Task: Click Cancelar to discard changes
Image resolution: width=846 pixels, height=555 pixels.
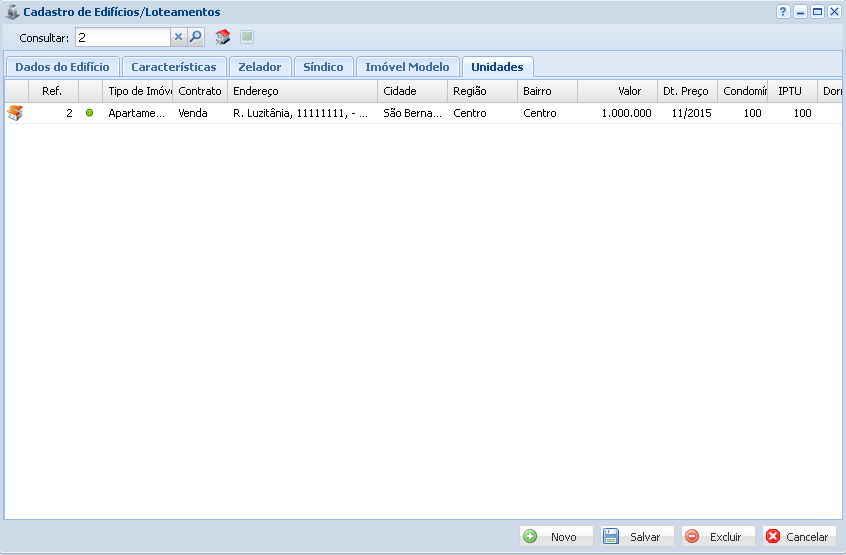Action: 799,537
